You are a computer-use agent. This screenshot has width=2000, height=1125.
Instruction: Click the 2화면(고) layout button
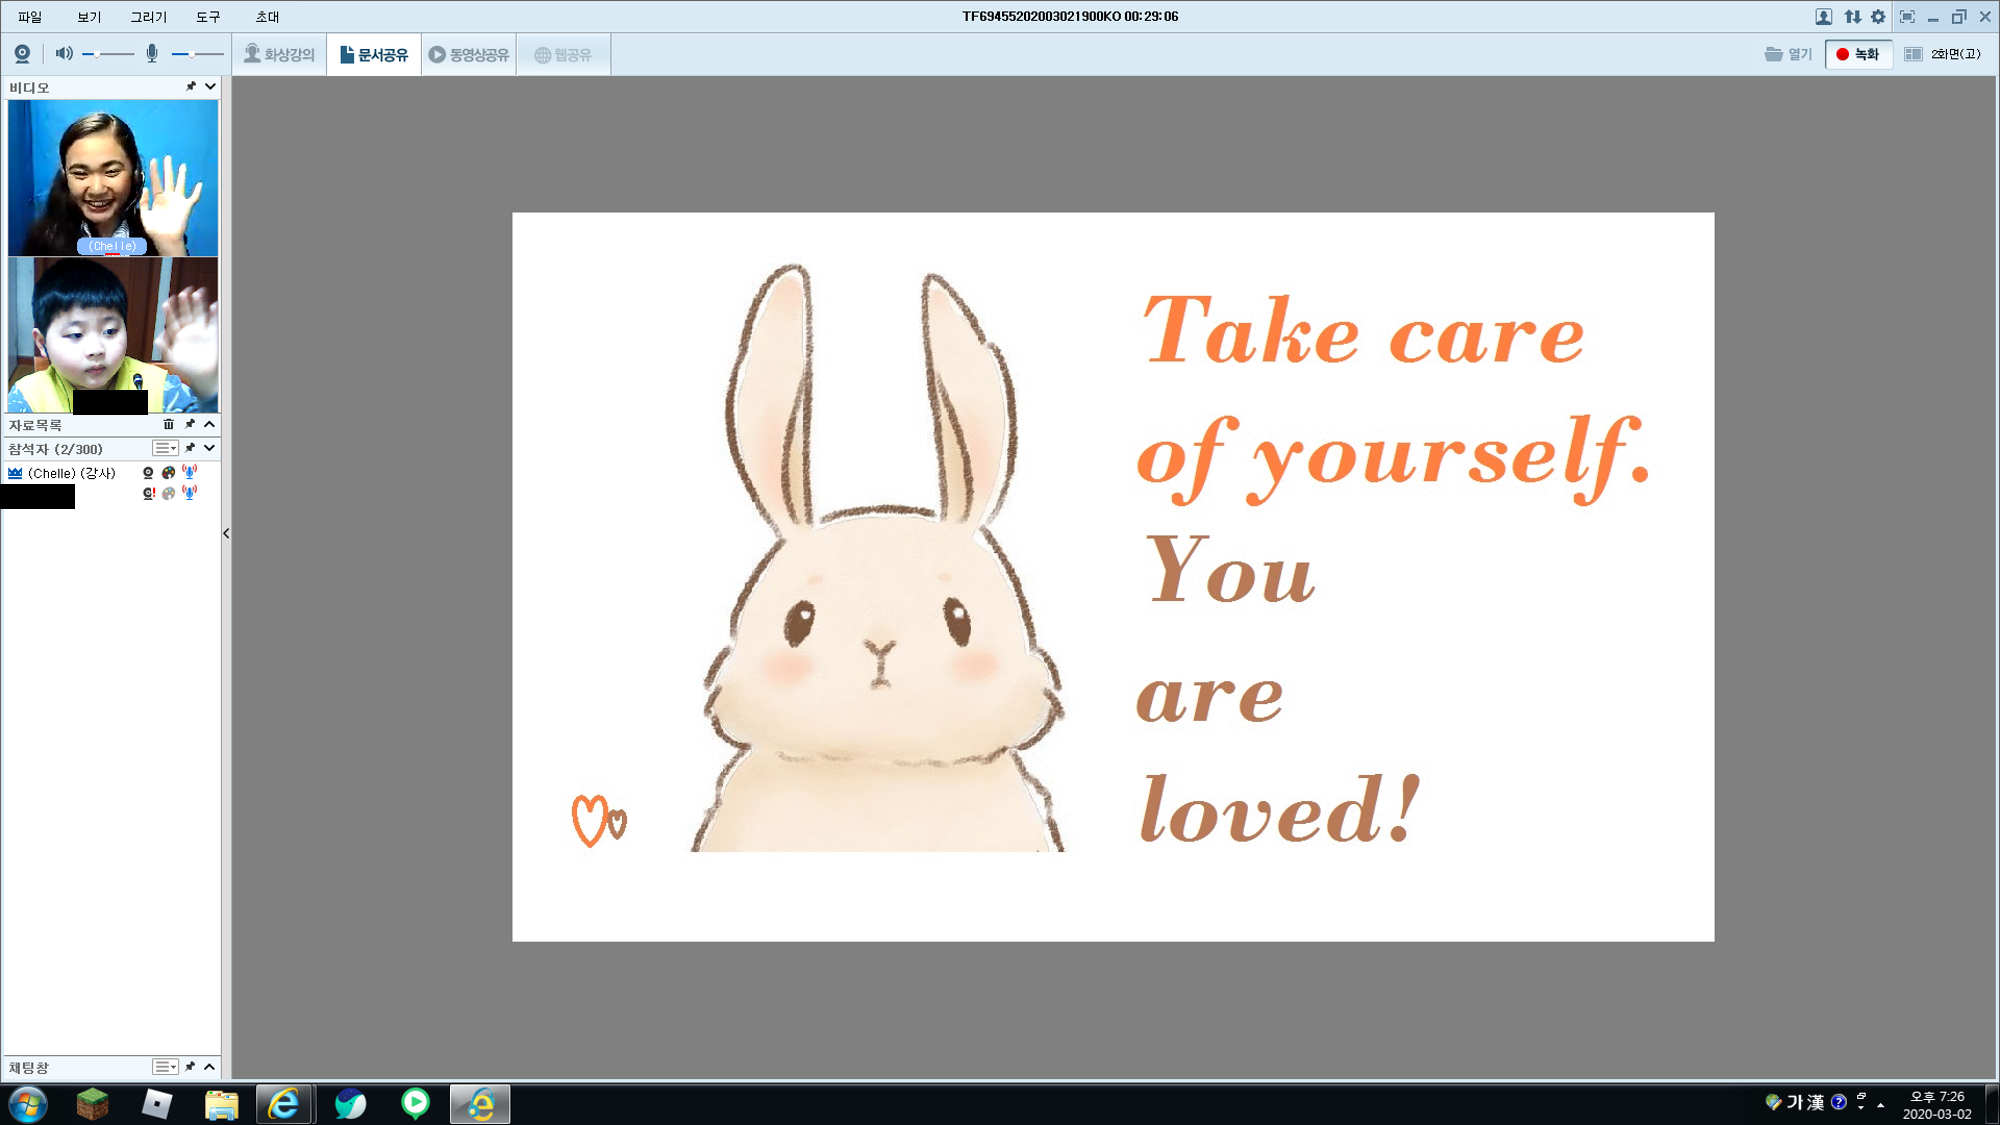(x=1943, y=54)
